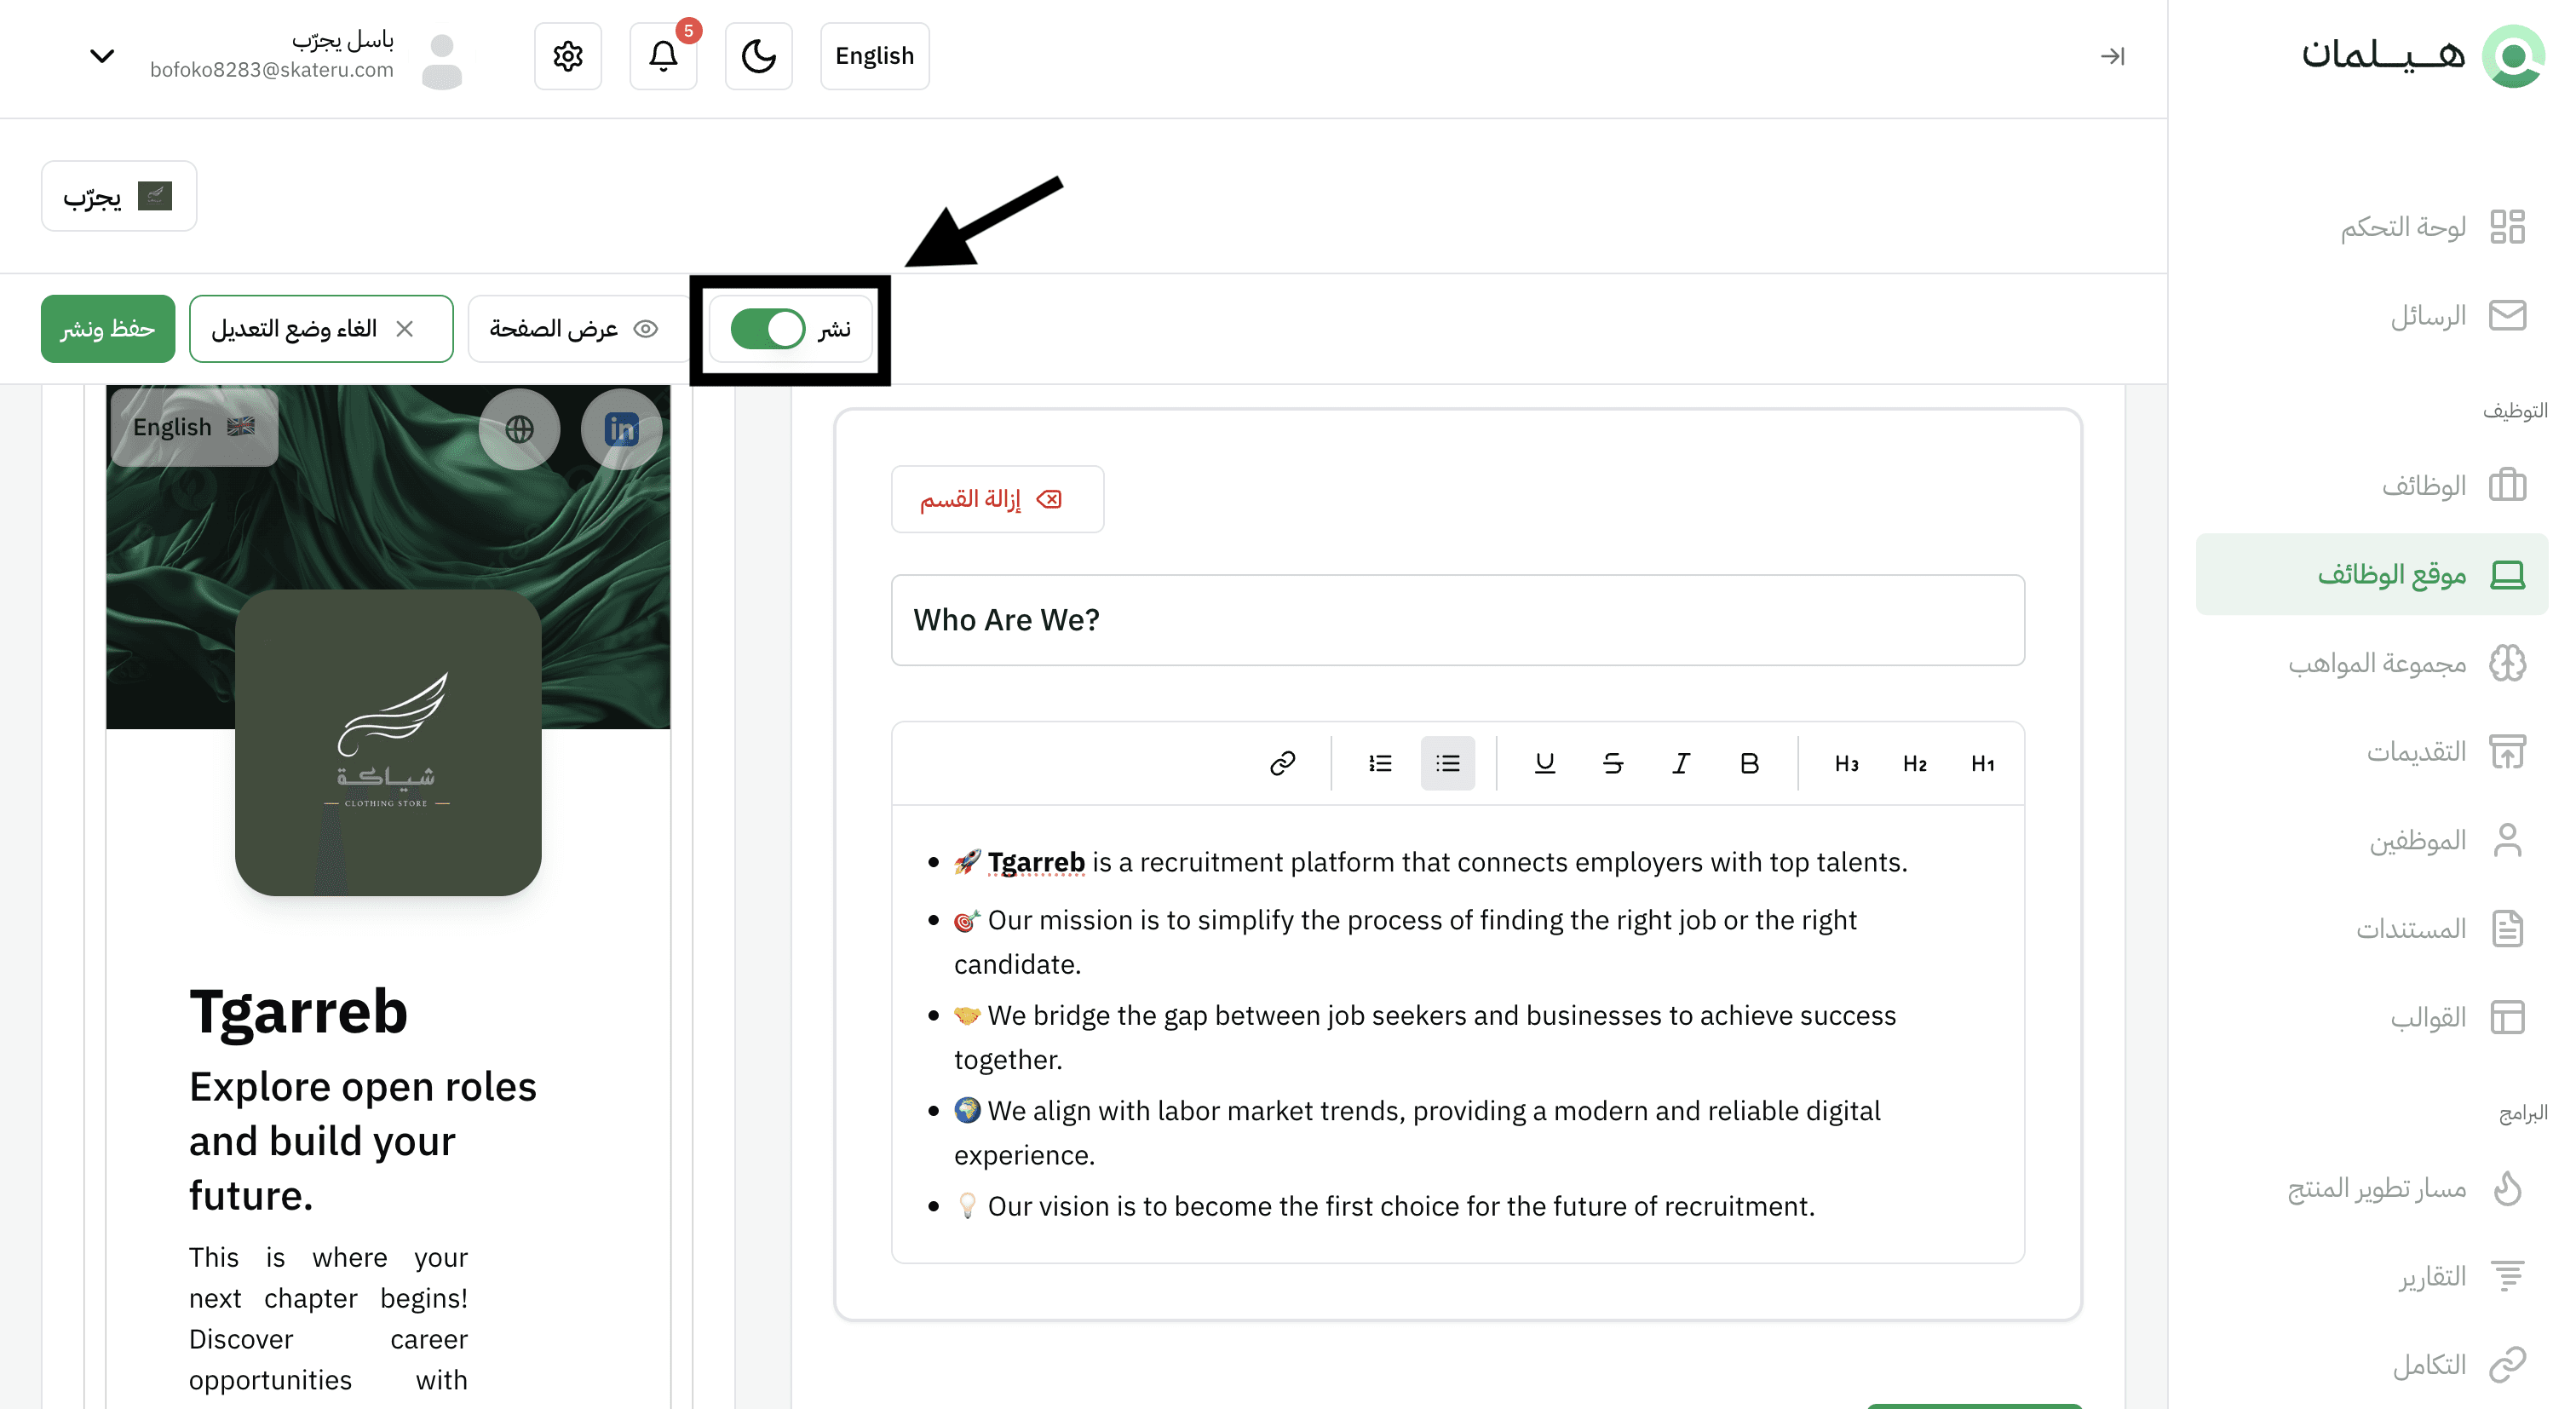Click إزالة القسم remove section button
This screenshot has width=2576, height=1409.
997,499
